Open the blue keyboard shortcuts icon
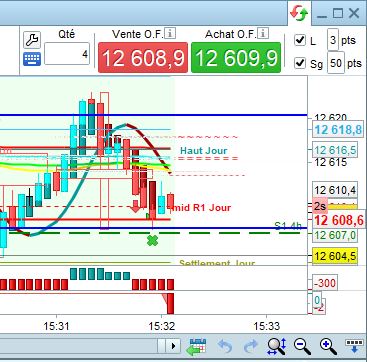367x362 pixels. coord(32,59)
